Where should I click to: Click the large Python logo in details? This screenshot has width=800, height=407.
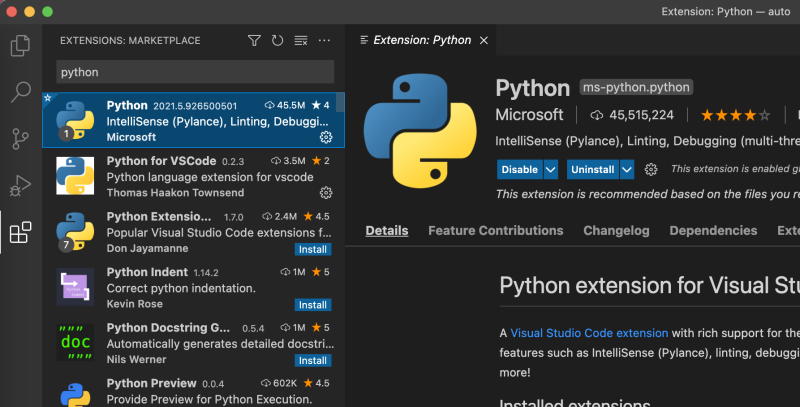tap(420, 131)
